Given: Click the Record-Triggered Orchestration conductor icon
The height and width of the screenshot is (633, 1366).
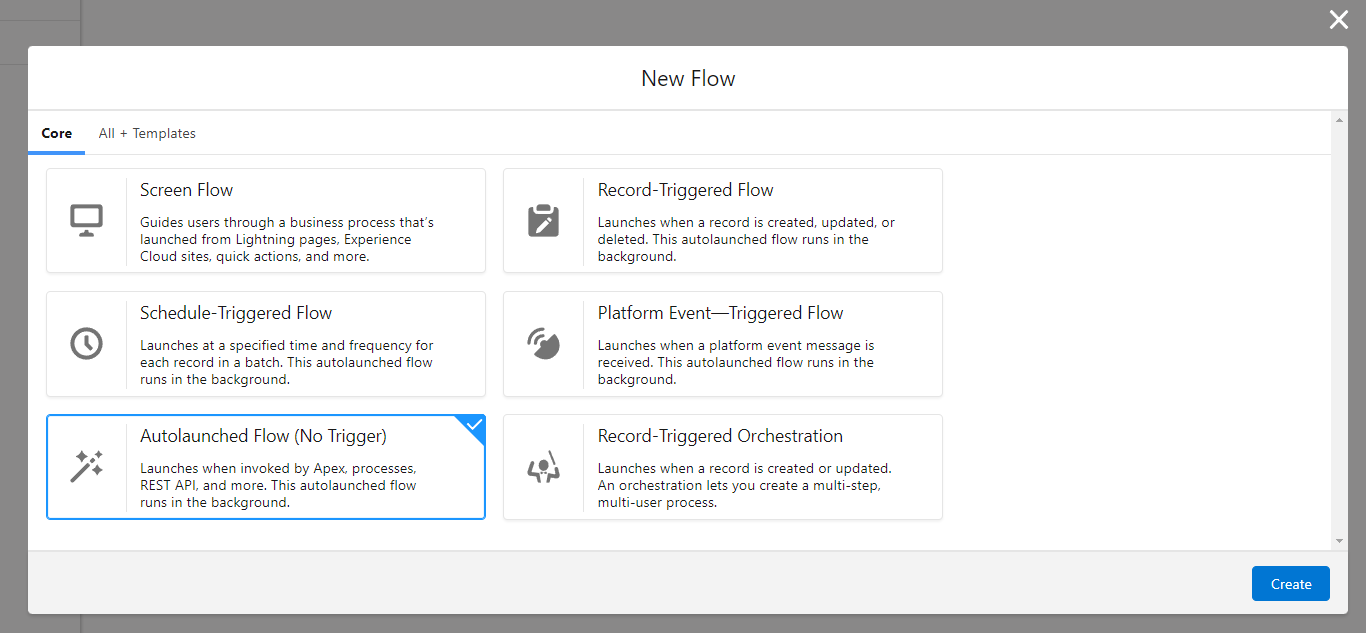Looking at the screenshot, I should [543, 466].
